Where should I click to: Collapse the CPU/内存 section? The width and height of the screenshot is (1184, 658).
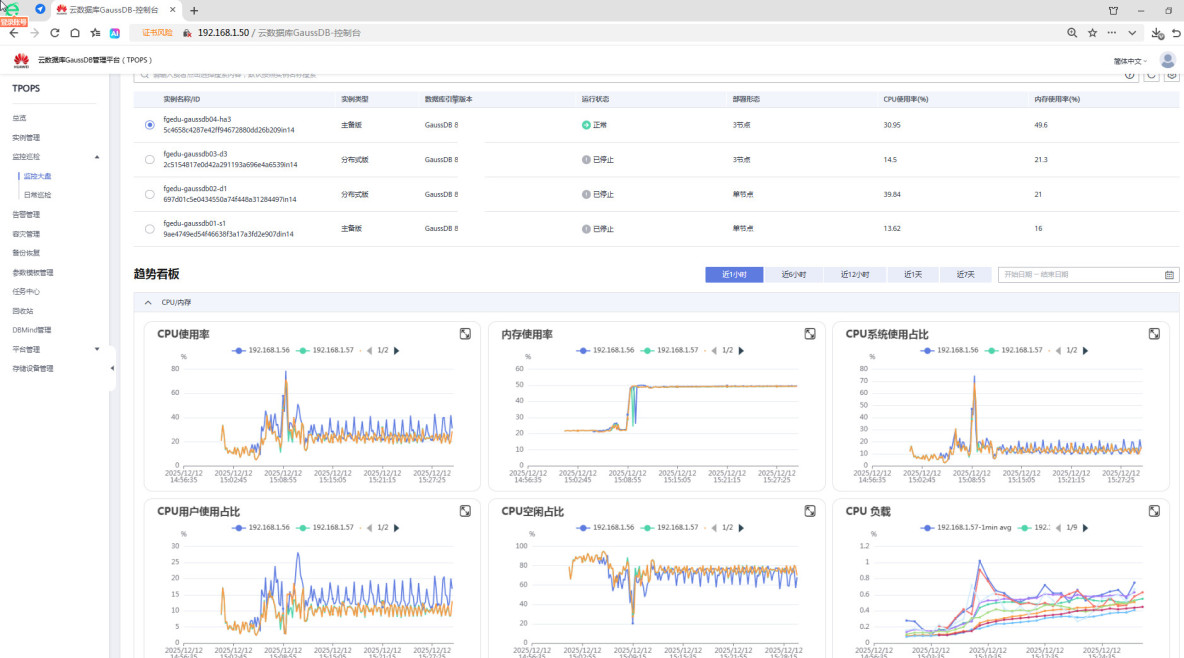pos(148,302)
